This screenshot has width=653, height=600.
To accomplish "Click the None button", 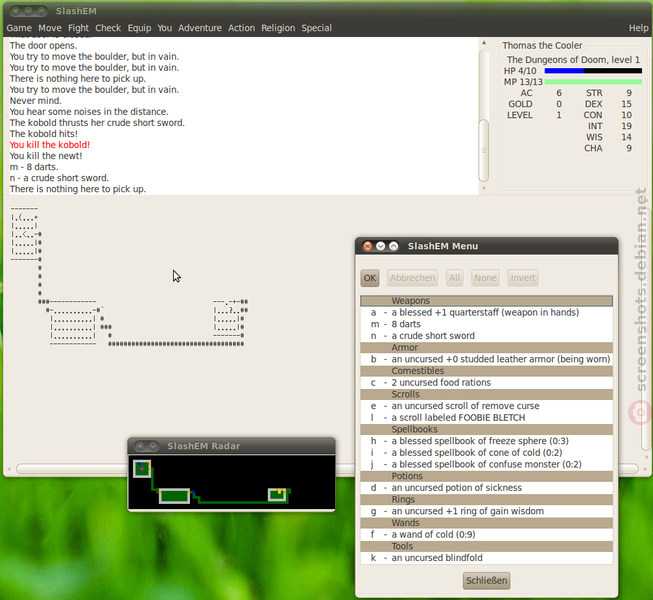I will 485,278.
